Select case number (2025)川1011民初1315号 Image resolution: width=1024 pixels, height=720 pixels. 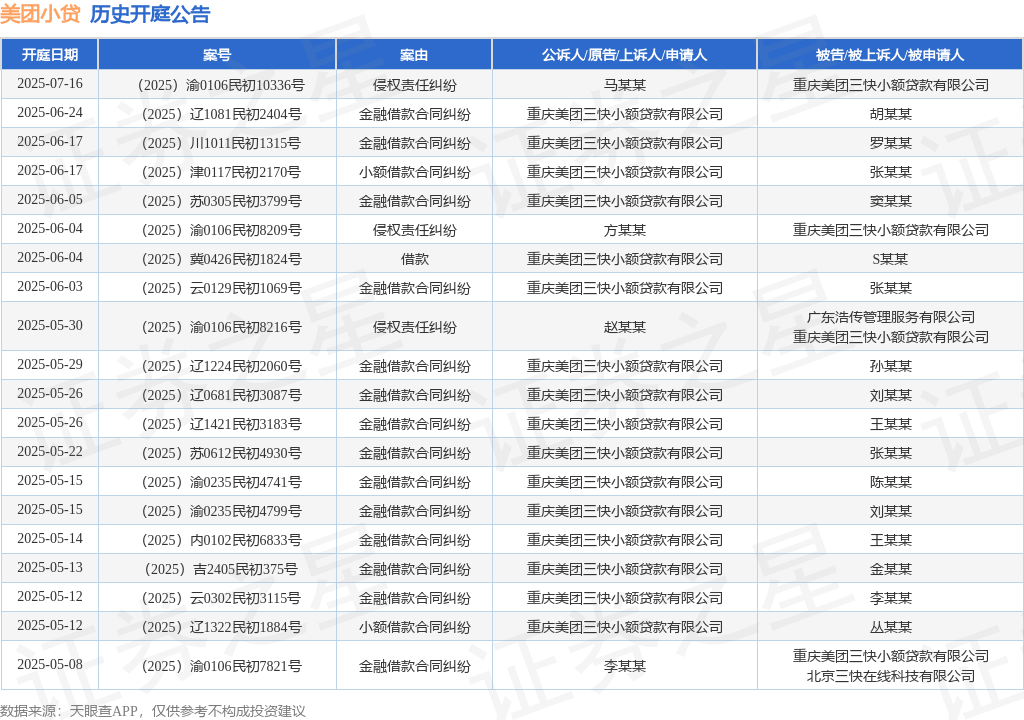point(221,143)
